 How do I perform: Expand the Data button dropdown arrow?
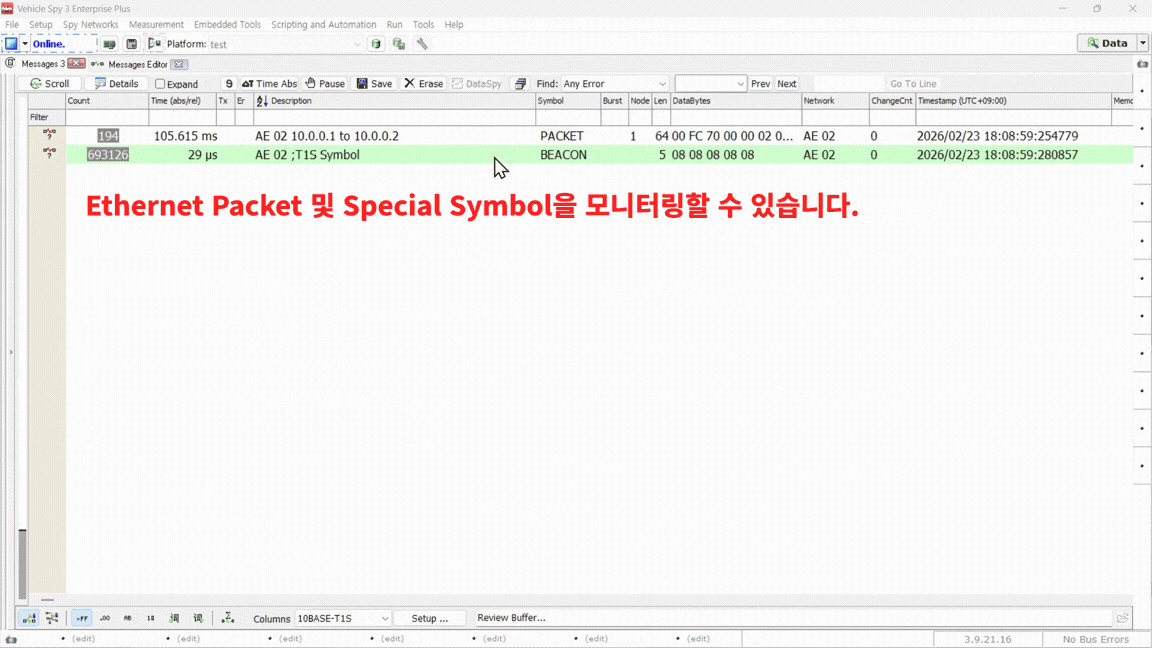[1143, 43]
